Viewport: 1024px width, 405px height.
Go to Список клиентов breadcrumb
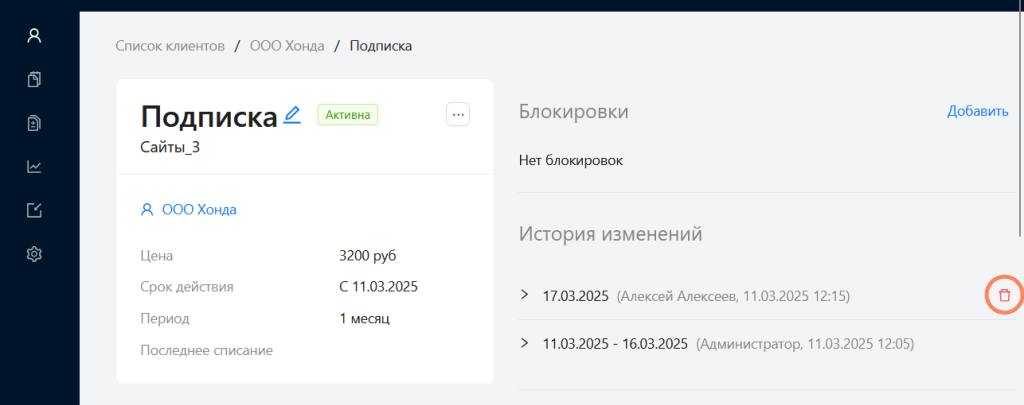click(170, 46)
